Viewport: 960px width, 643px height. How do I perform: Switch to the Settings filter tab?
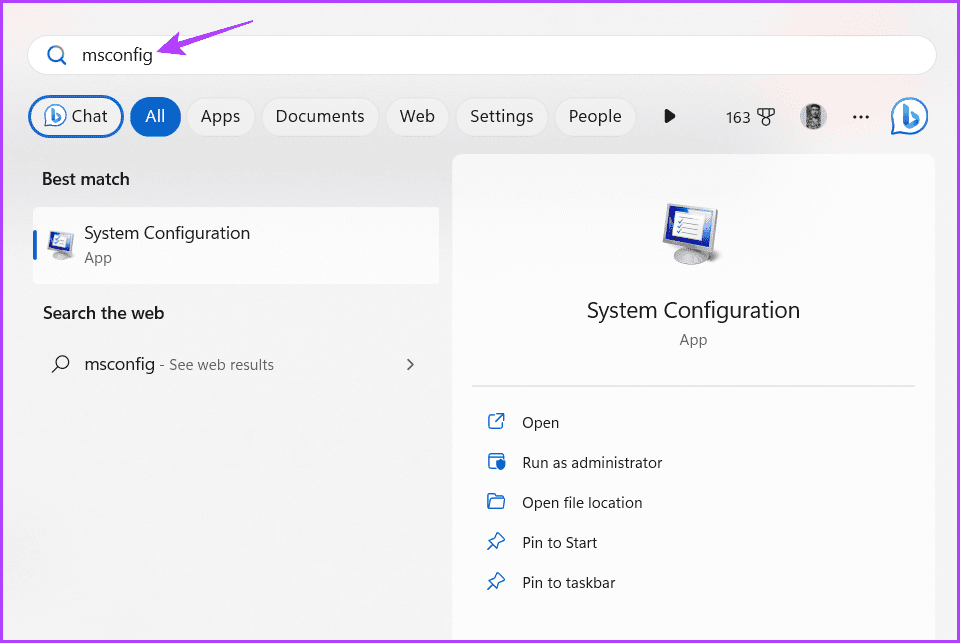click(x=501, y=116)
